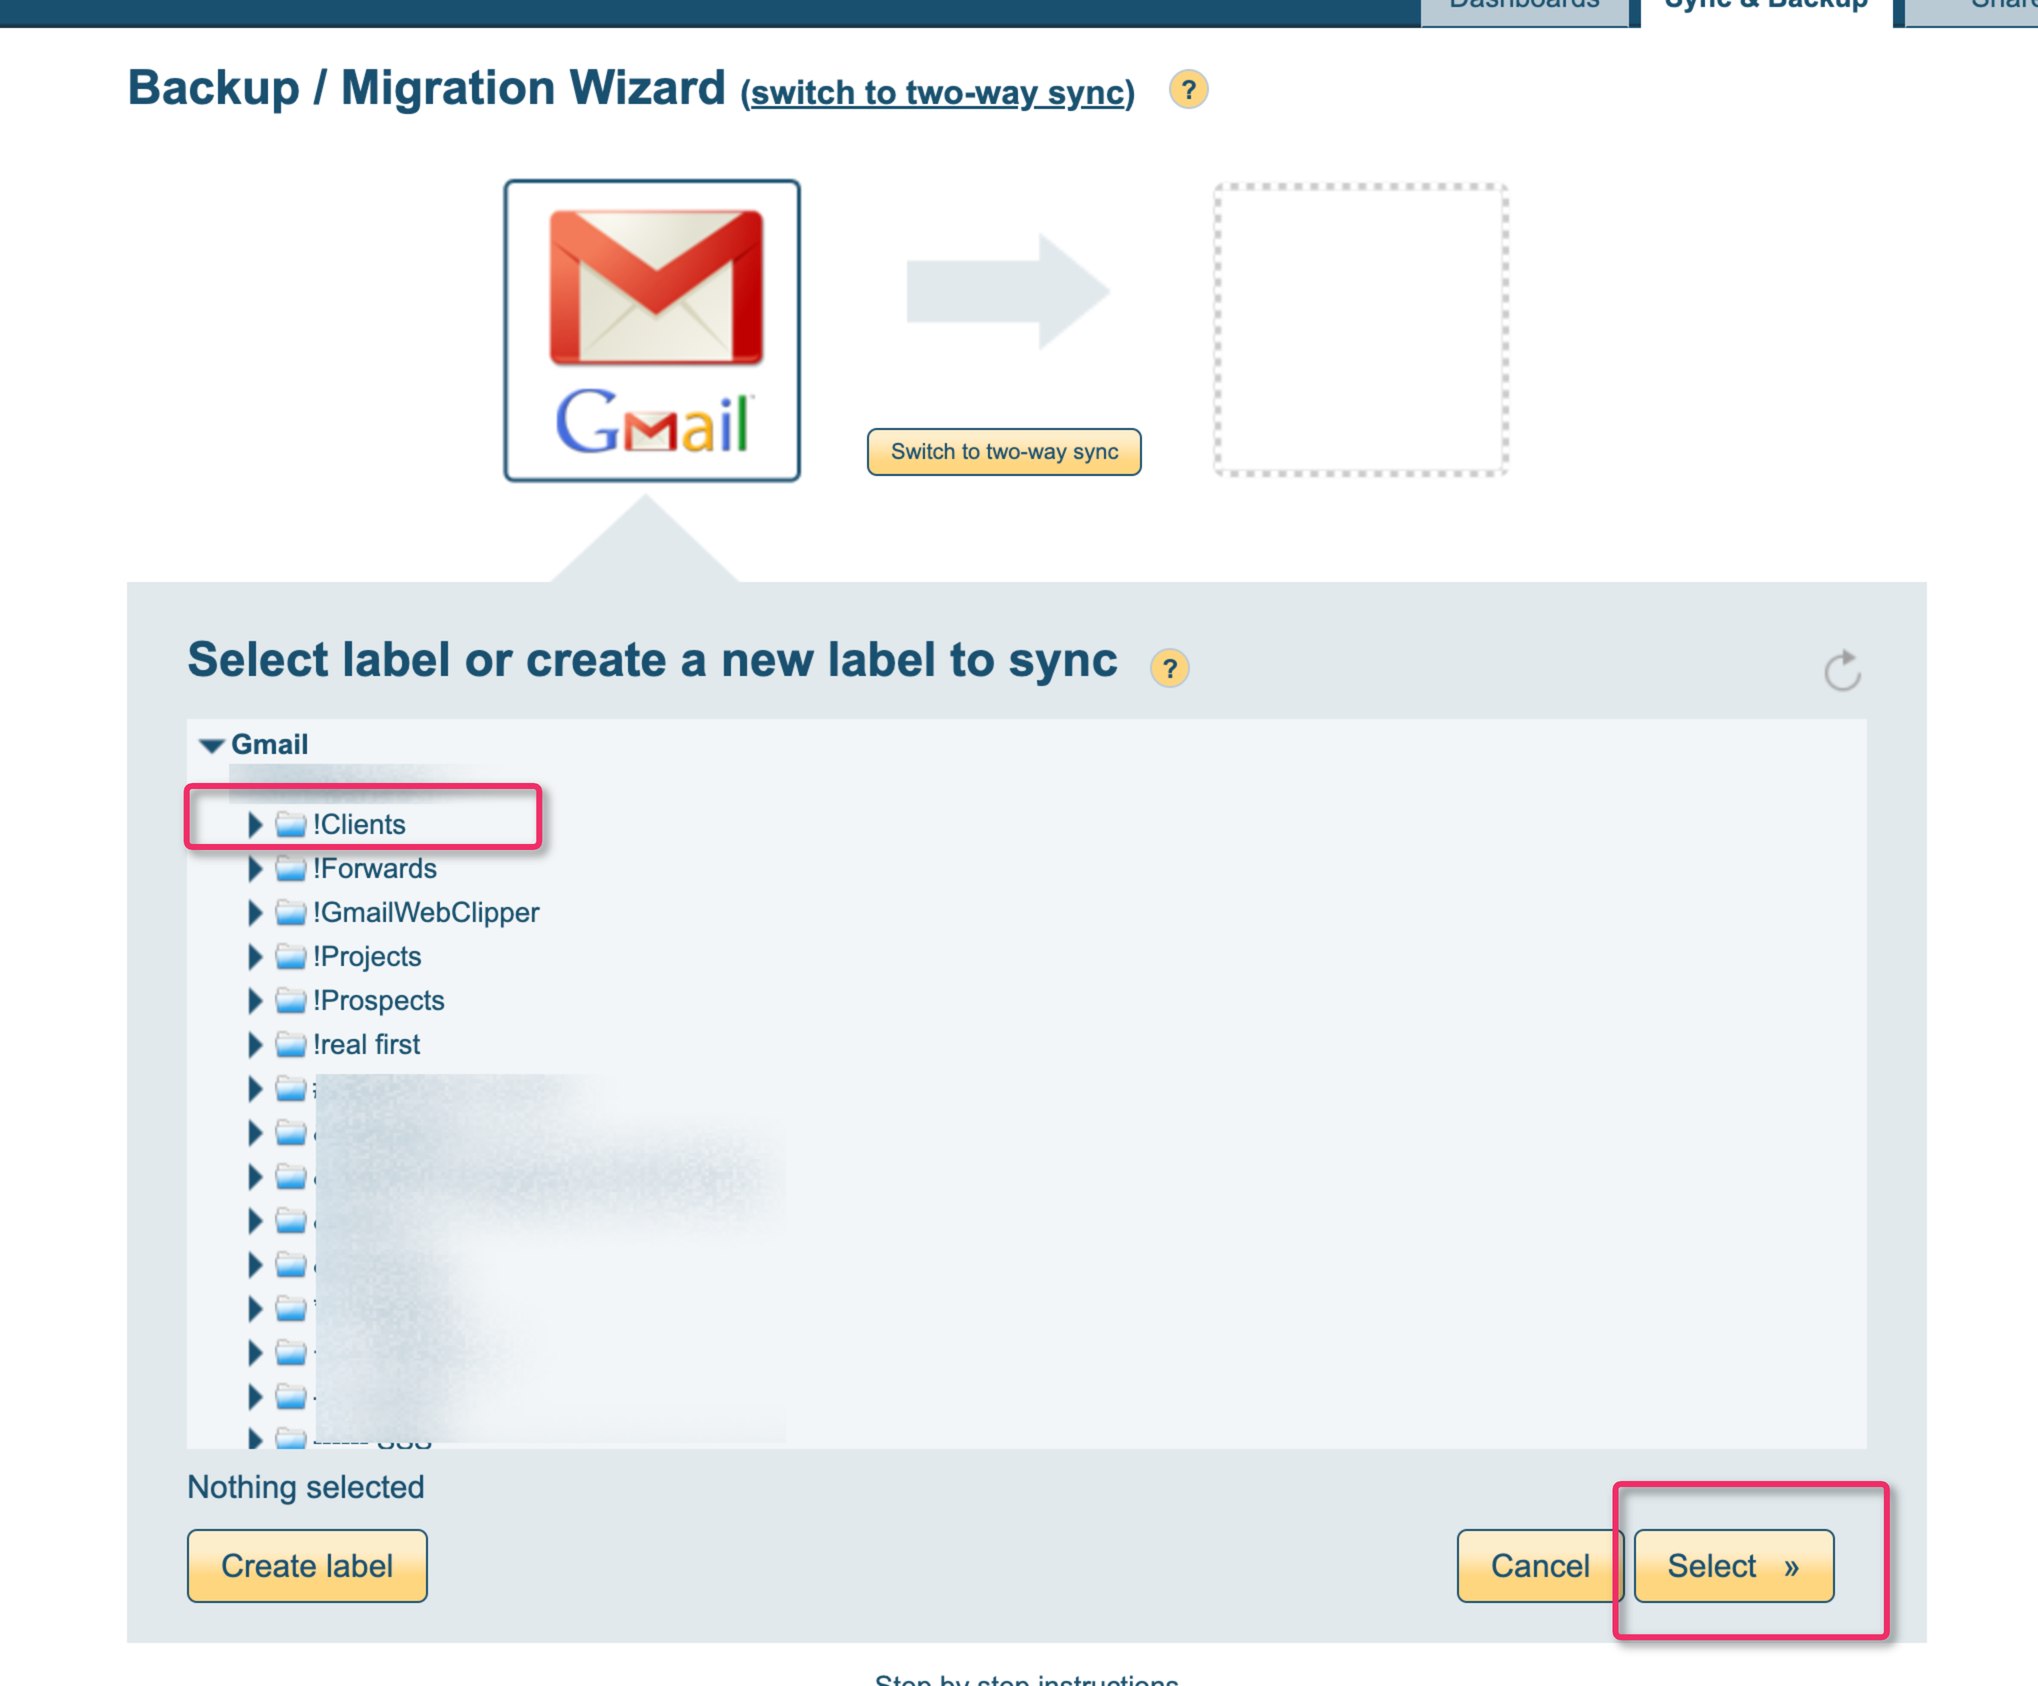Click the Cancel button

(x=1540, y=1565)
